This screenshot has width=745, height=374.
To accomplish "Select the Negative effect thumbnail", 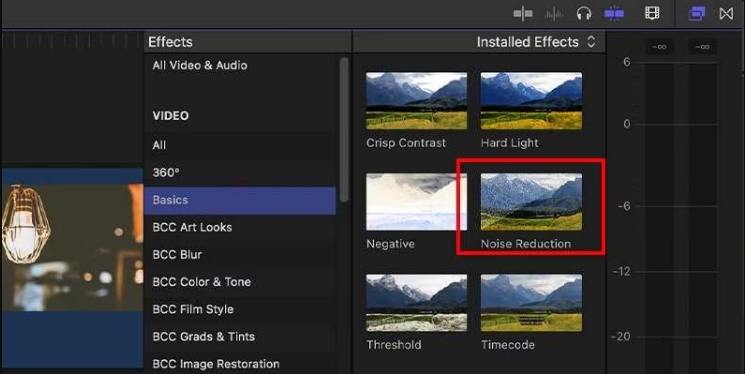I will click(x=416, y=202).
